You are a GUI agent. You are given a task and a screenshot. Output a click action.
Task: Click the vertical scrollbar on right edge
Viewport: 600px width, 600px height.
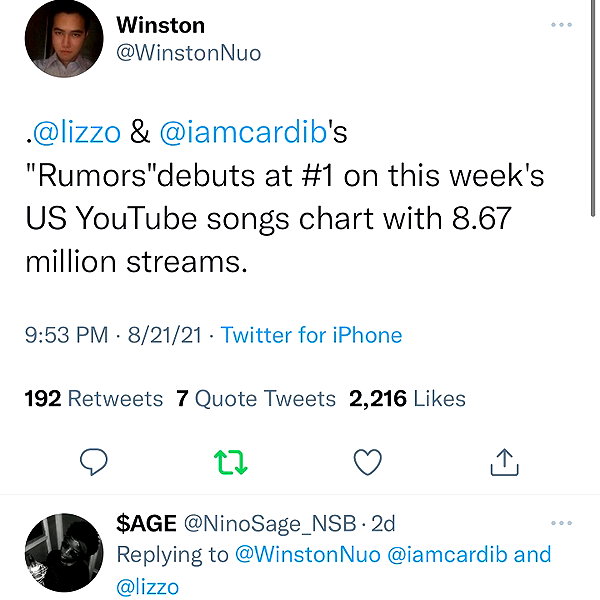tap(593, 109)
